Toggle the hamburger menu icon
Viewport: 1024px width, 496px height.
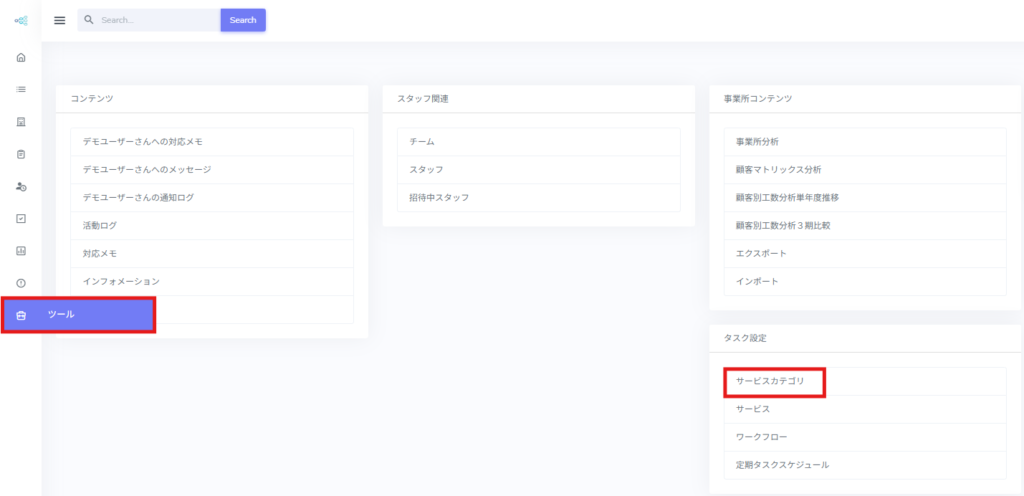(59, 20)
